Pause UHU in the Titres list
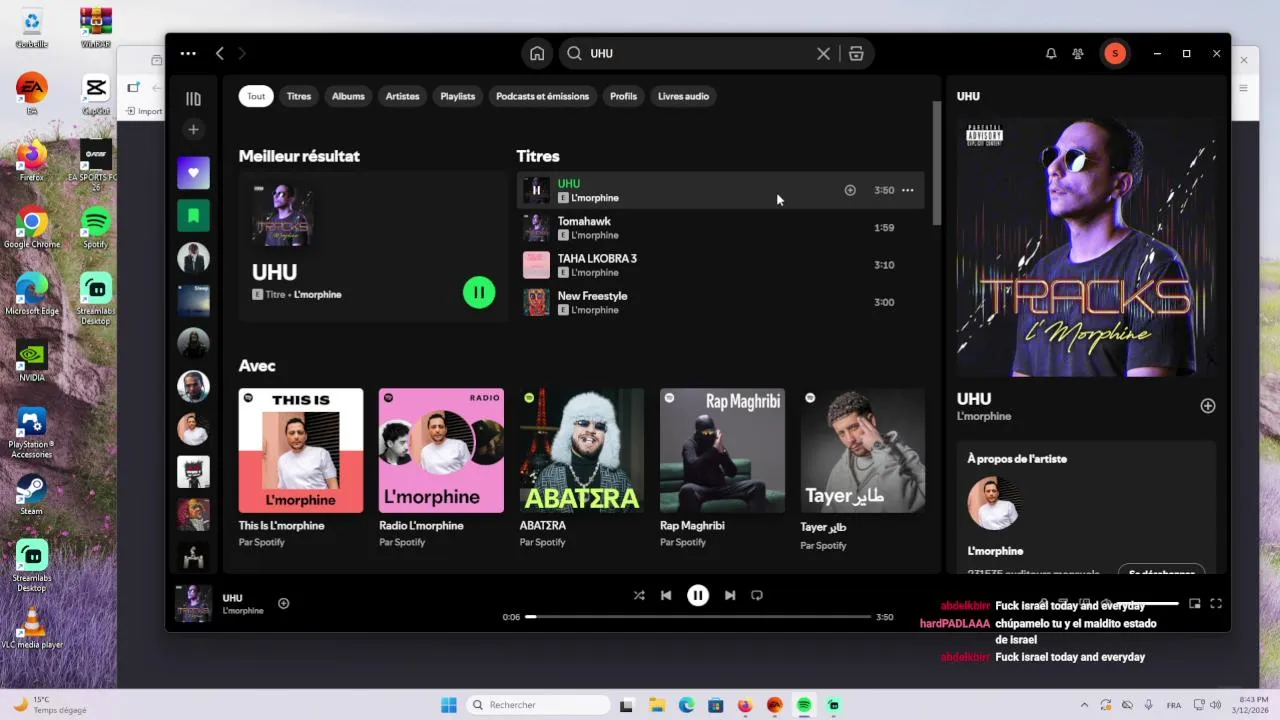 point(536,190)
